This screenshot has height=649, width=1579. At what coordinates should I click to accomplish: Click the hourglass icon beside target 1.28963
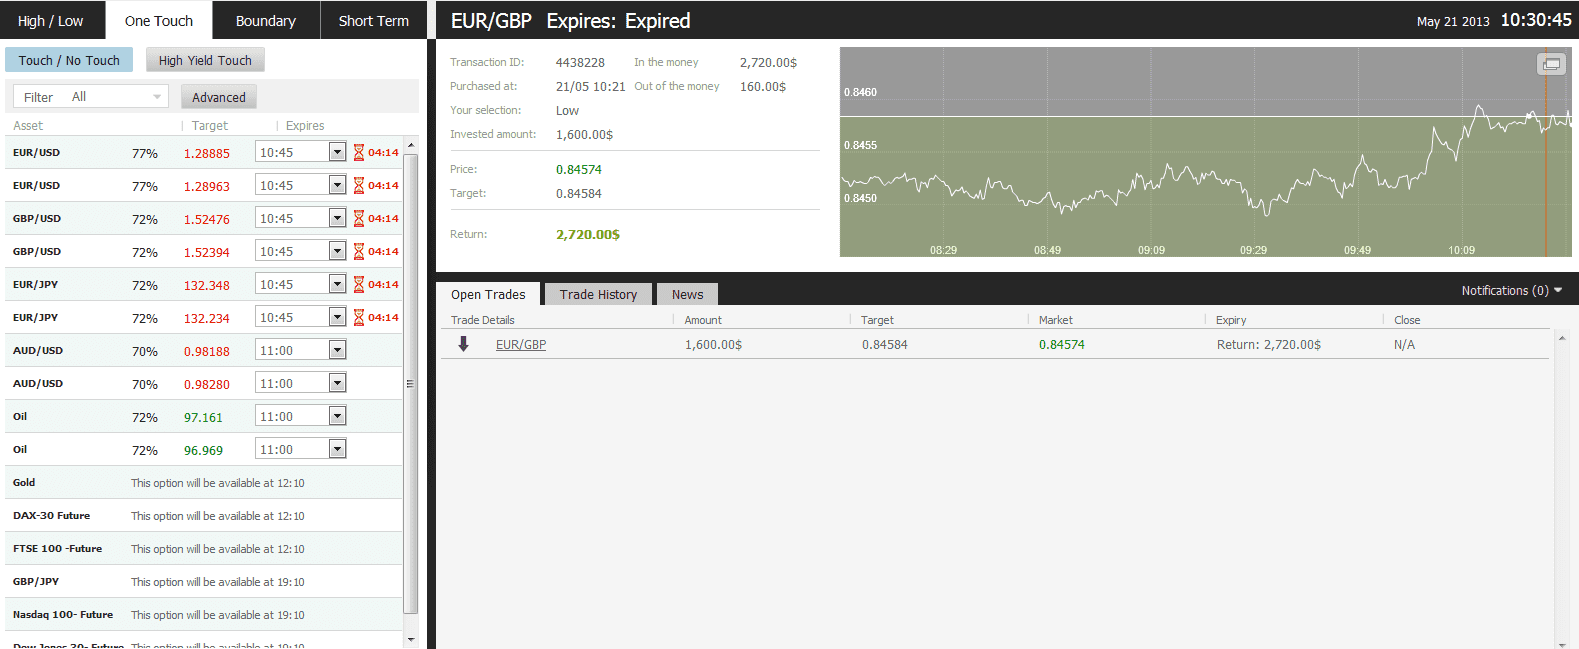[x=358, y=186]
